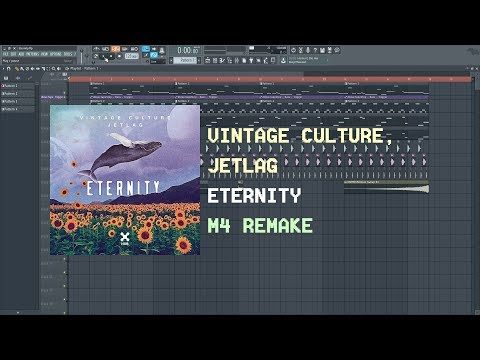Open the EDIT menu
This screenshot has width=480, height=360.
click(x=13, y=54)
